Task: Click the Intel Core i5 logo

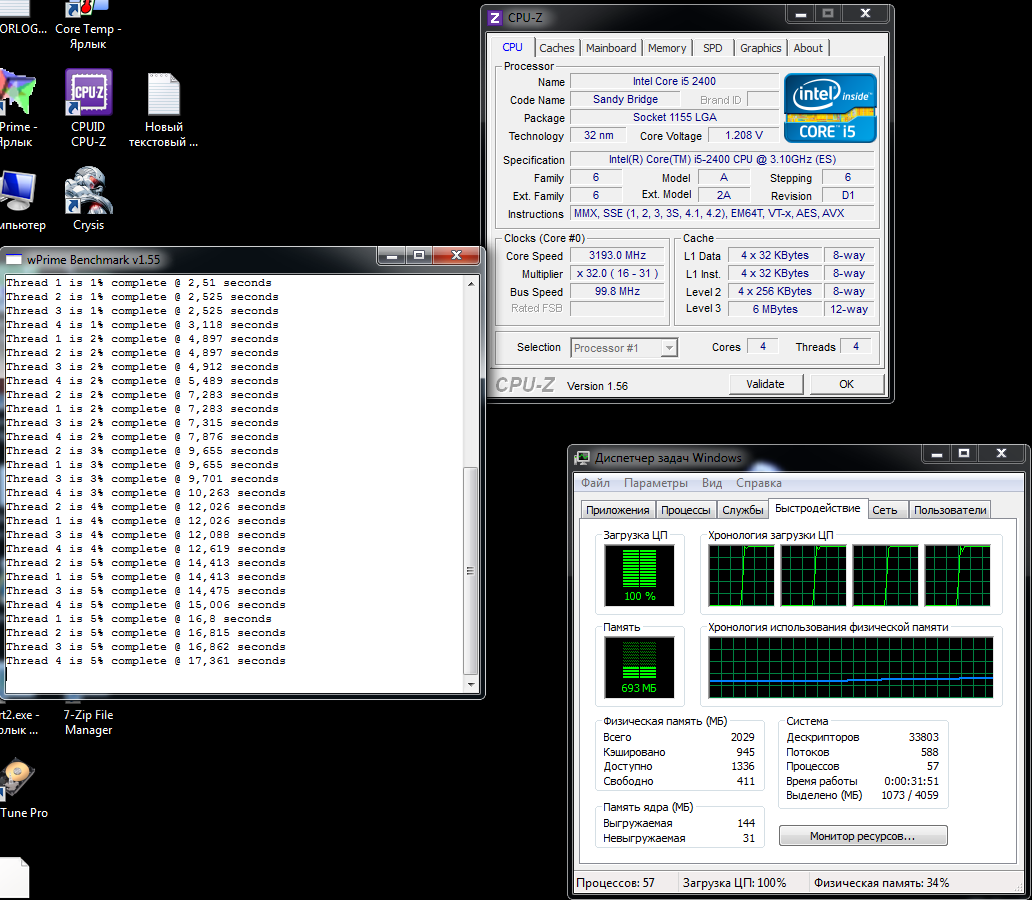Action: [830, 107]
